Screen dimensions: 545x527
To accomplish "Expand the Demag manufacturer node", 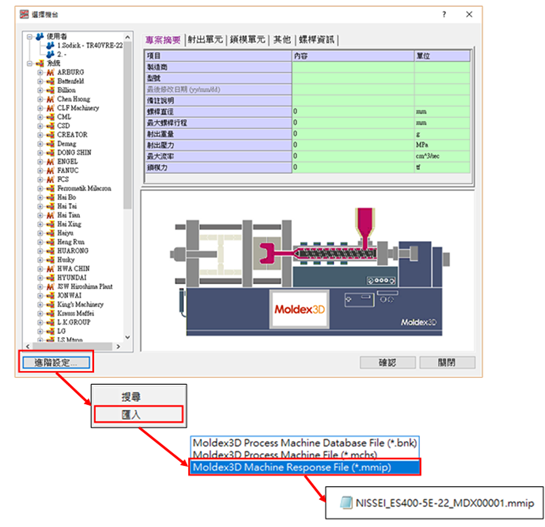I will click(x=40, y=144).
